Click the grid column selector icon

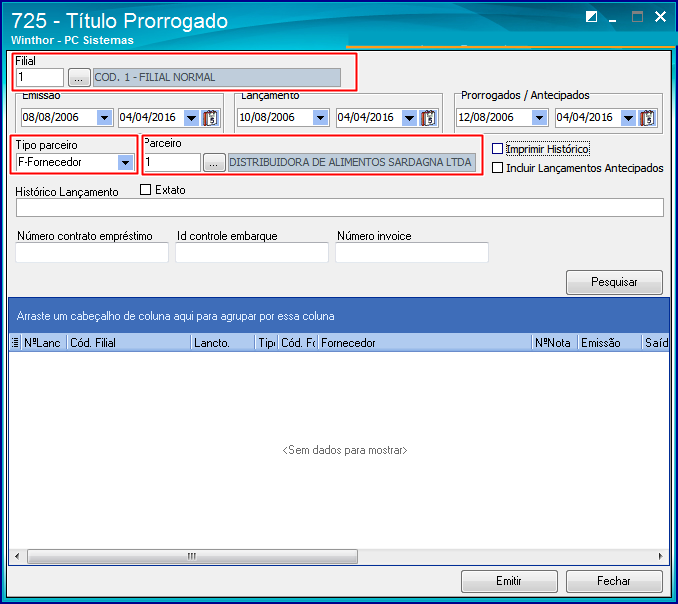click(15, 342)
